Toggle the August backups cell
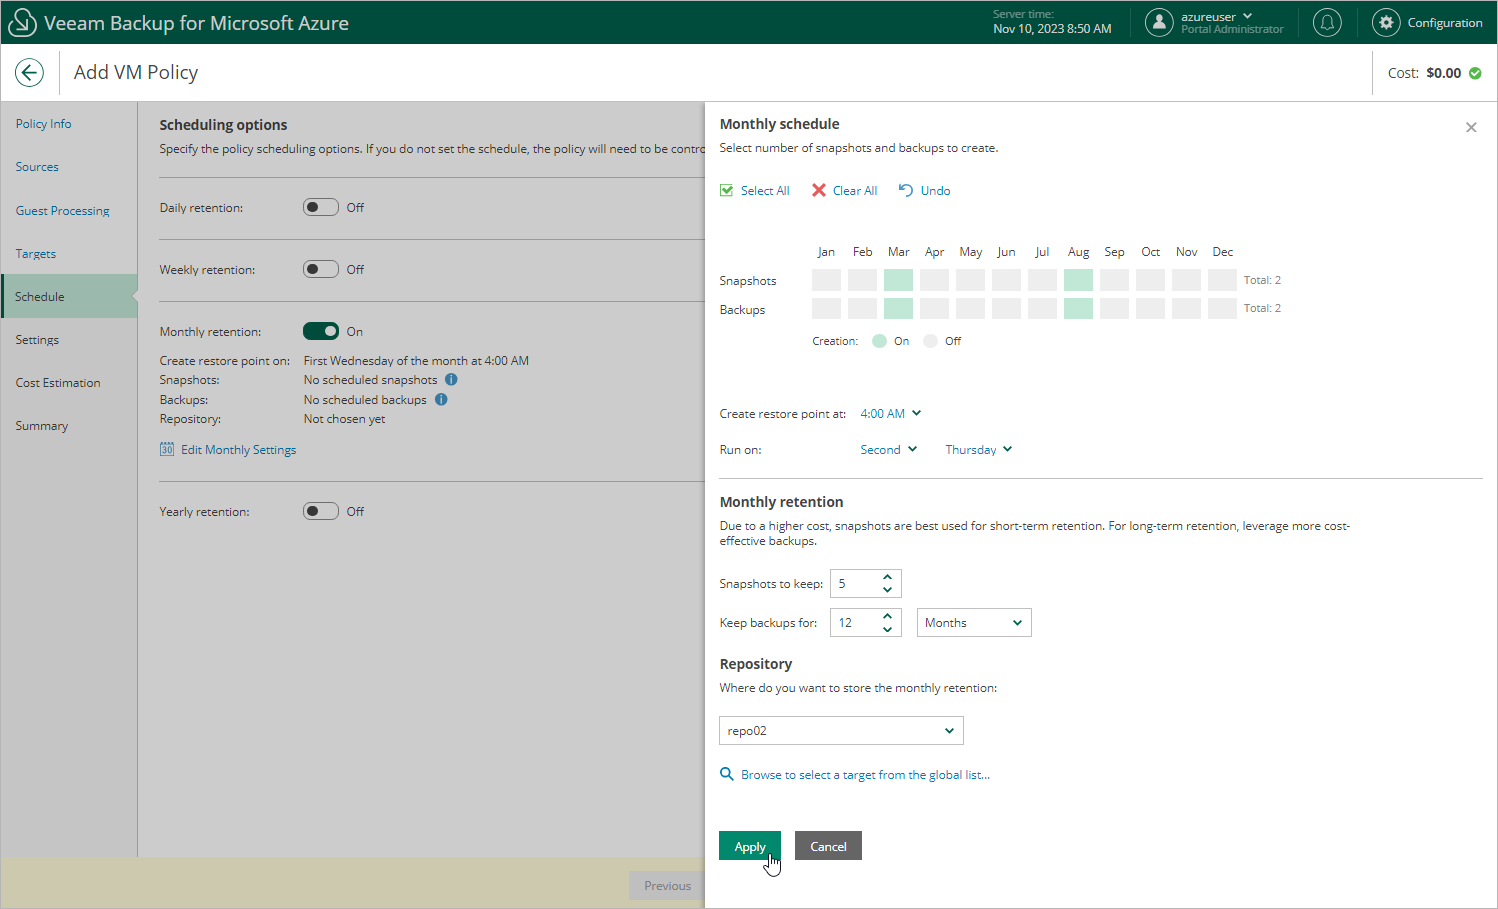 [x=1078, y=308]
